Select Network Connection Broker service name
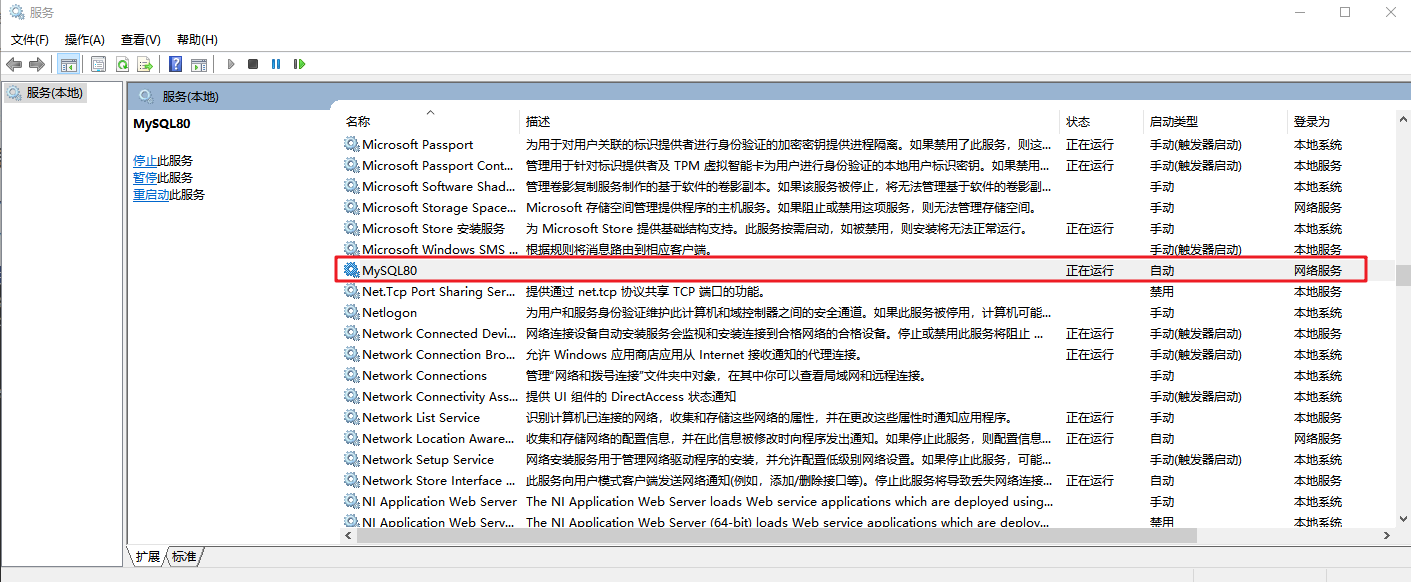The image size is (1411, 582). 439,354
